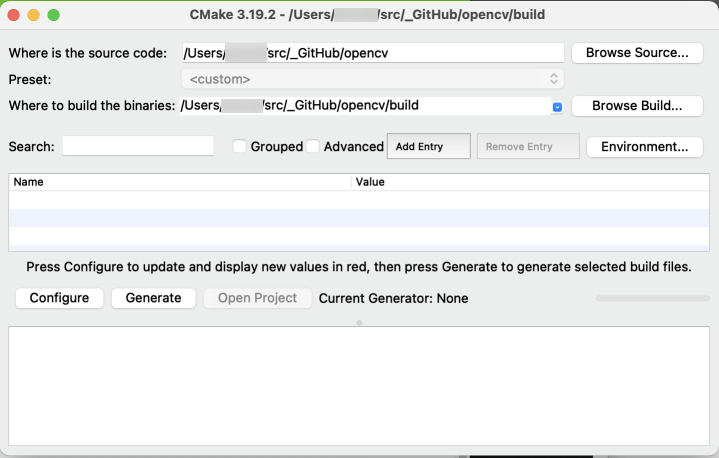Screen dimensions: 719x458
Task: Focus the Search input field
Action: (x=138, y=146)
